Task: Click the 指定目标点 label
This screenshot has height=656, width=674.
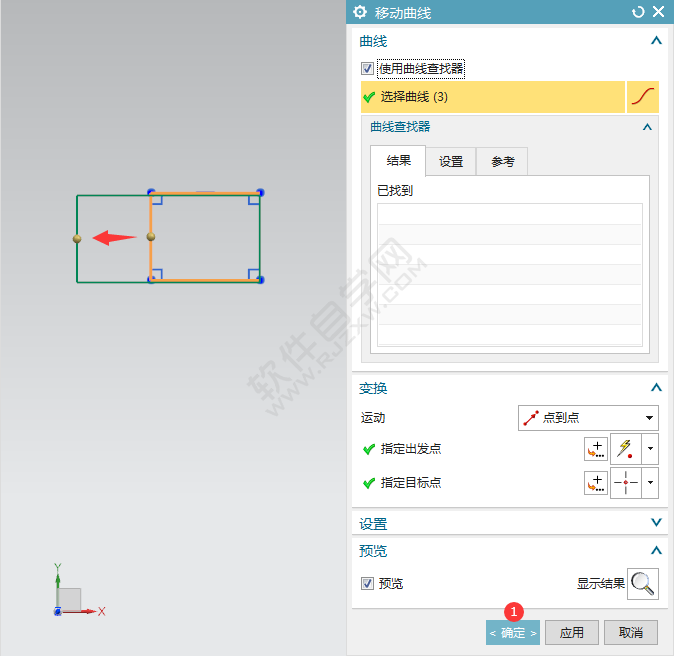Action: click(x=411, y=483)
